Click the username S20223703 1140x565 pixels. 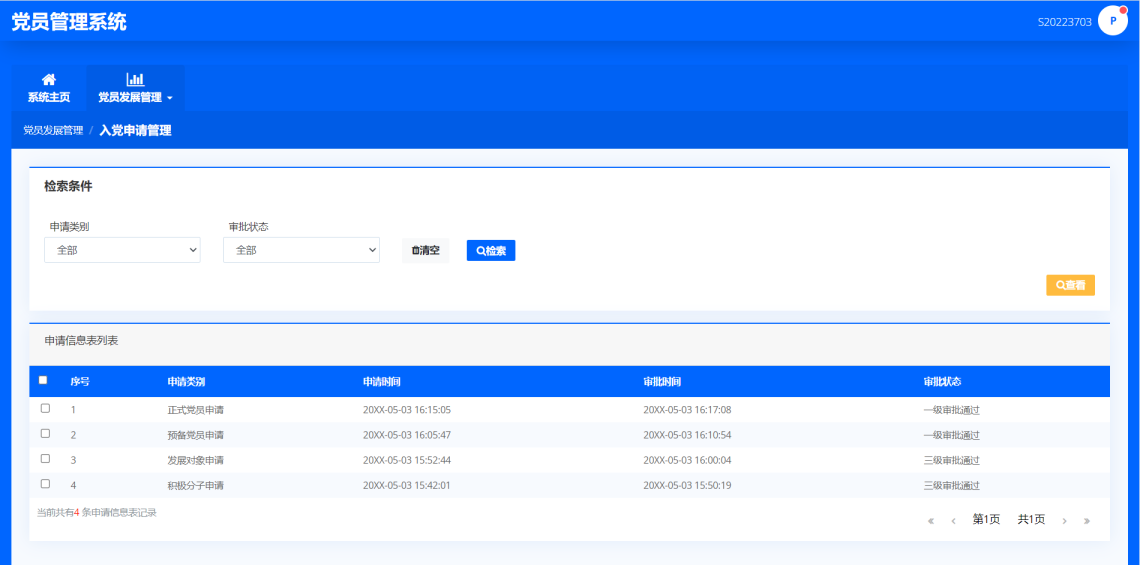(1064, 22)
